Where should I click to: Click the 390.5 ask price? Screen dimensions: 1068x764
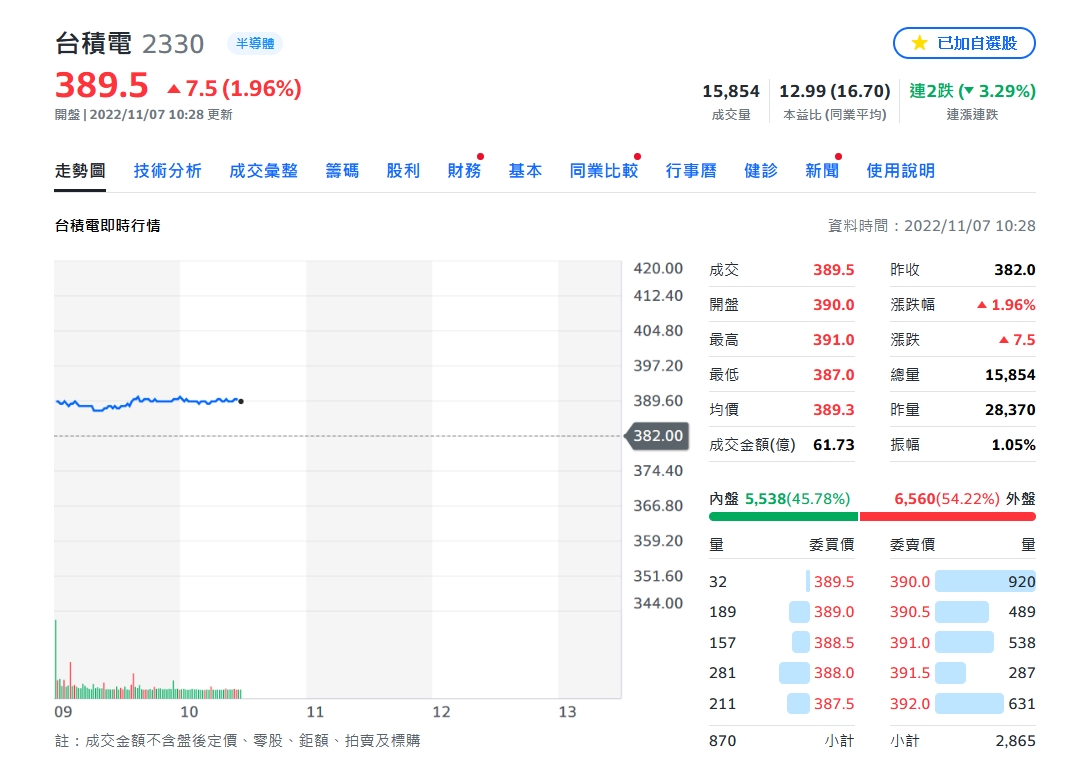[x=910, y=612]
